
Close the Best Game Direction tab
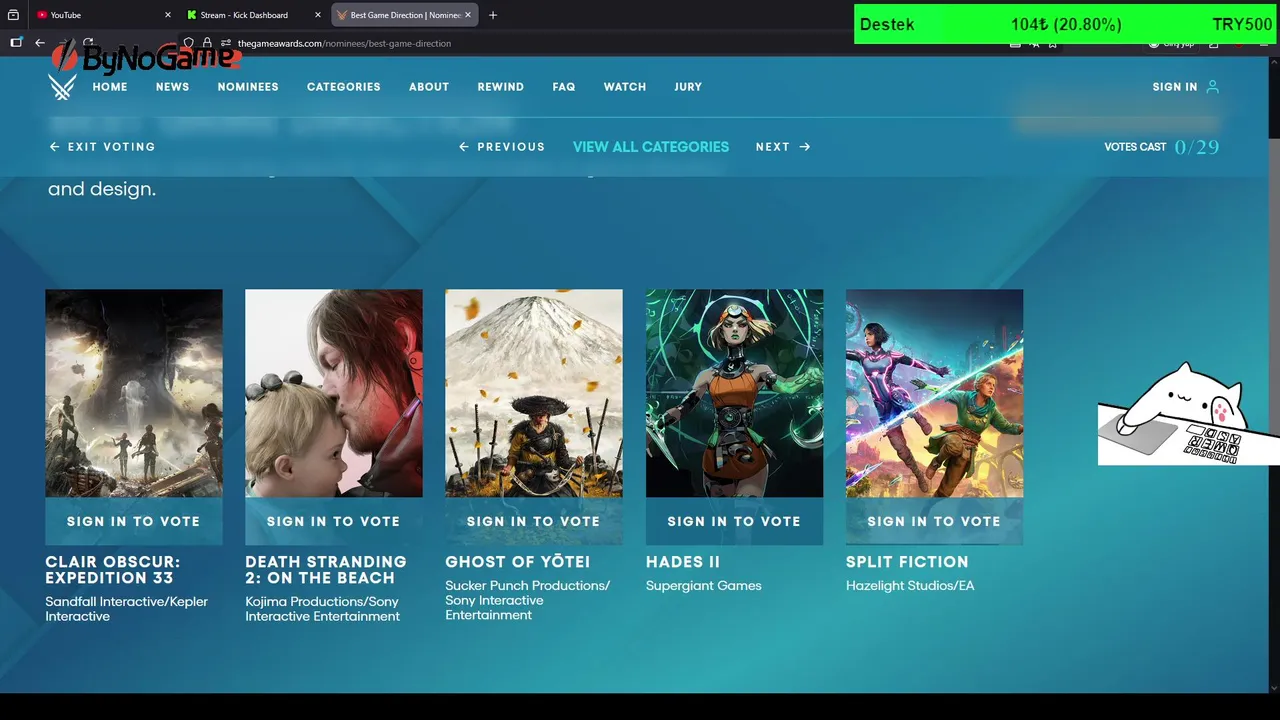point(469,15)
